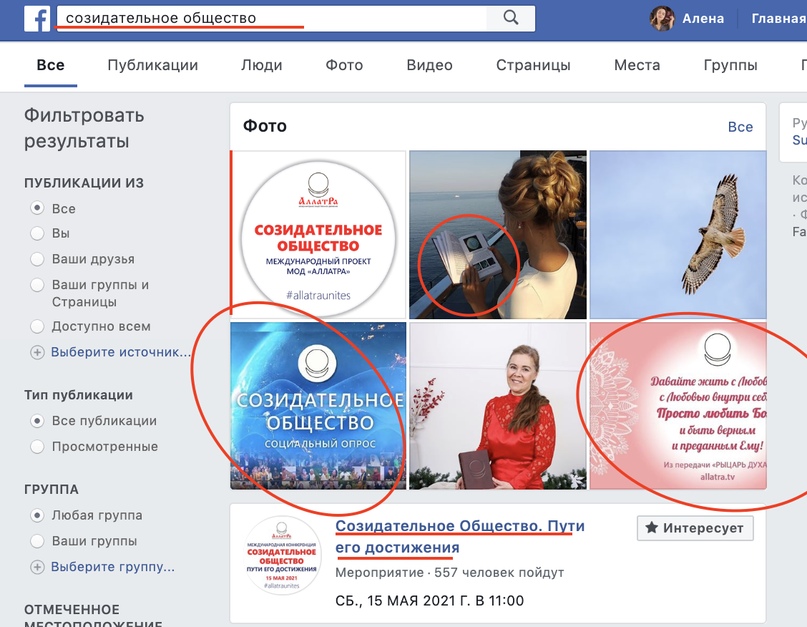Viewport: 807px width, 627px height.
Task: Click plus icon beside Выберите группу
Action: click(x=37, y=567)
